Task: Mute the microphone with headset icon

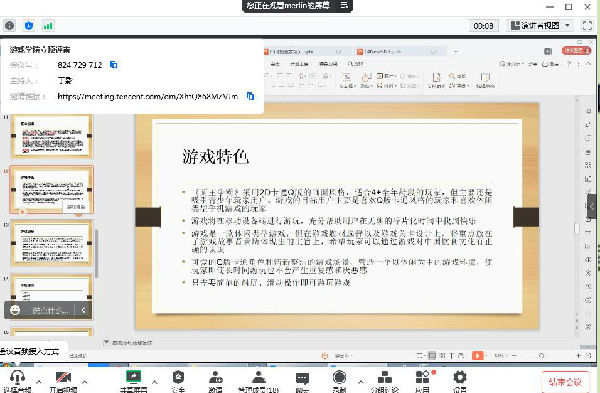Action: (17, 380)
